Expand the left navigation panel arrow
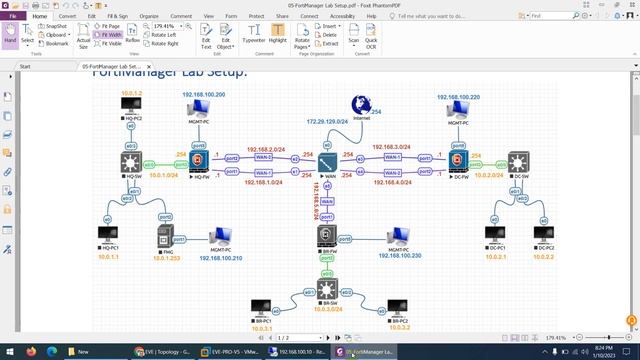This screenshot has height=360, width=640. 10,76
